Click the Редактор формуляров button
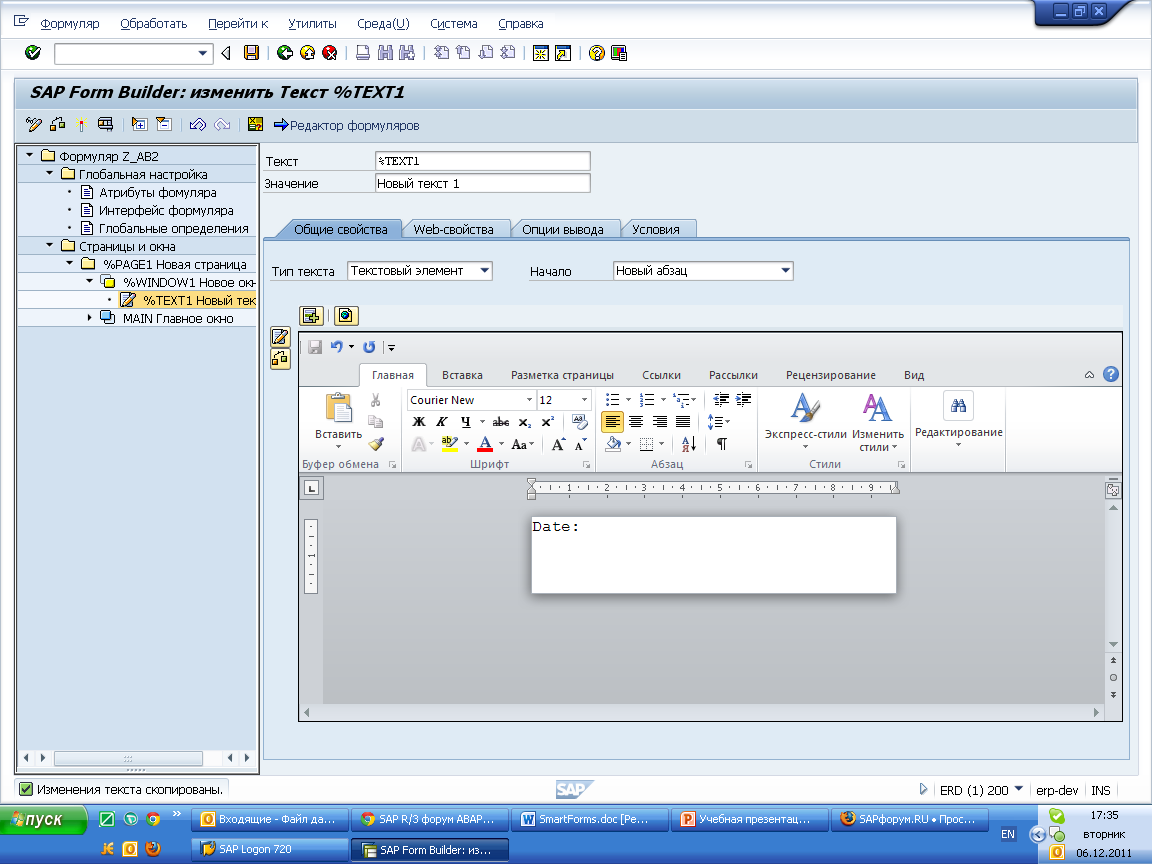1152x864 pixels. (346, 125)
